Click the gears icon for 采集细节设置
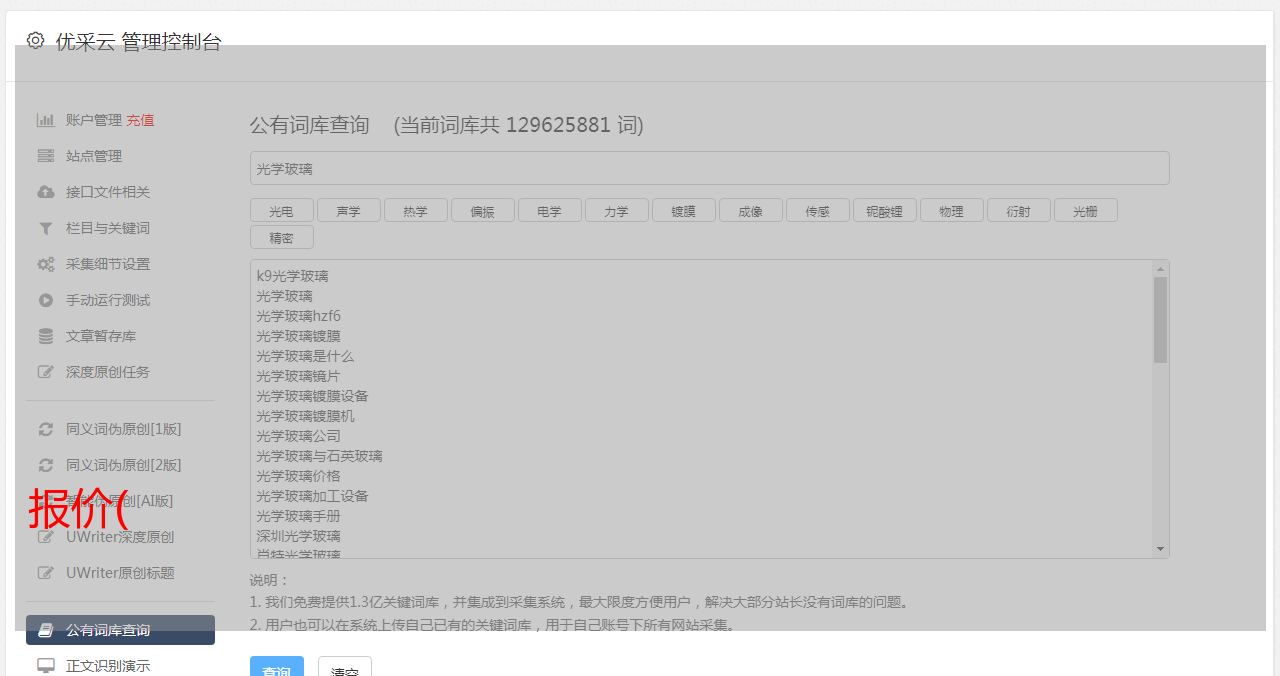Screen dimensions: 1280x676 pyautogui.click(x=46, y=264)
